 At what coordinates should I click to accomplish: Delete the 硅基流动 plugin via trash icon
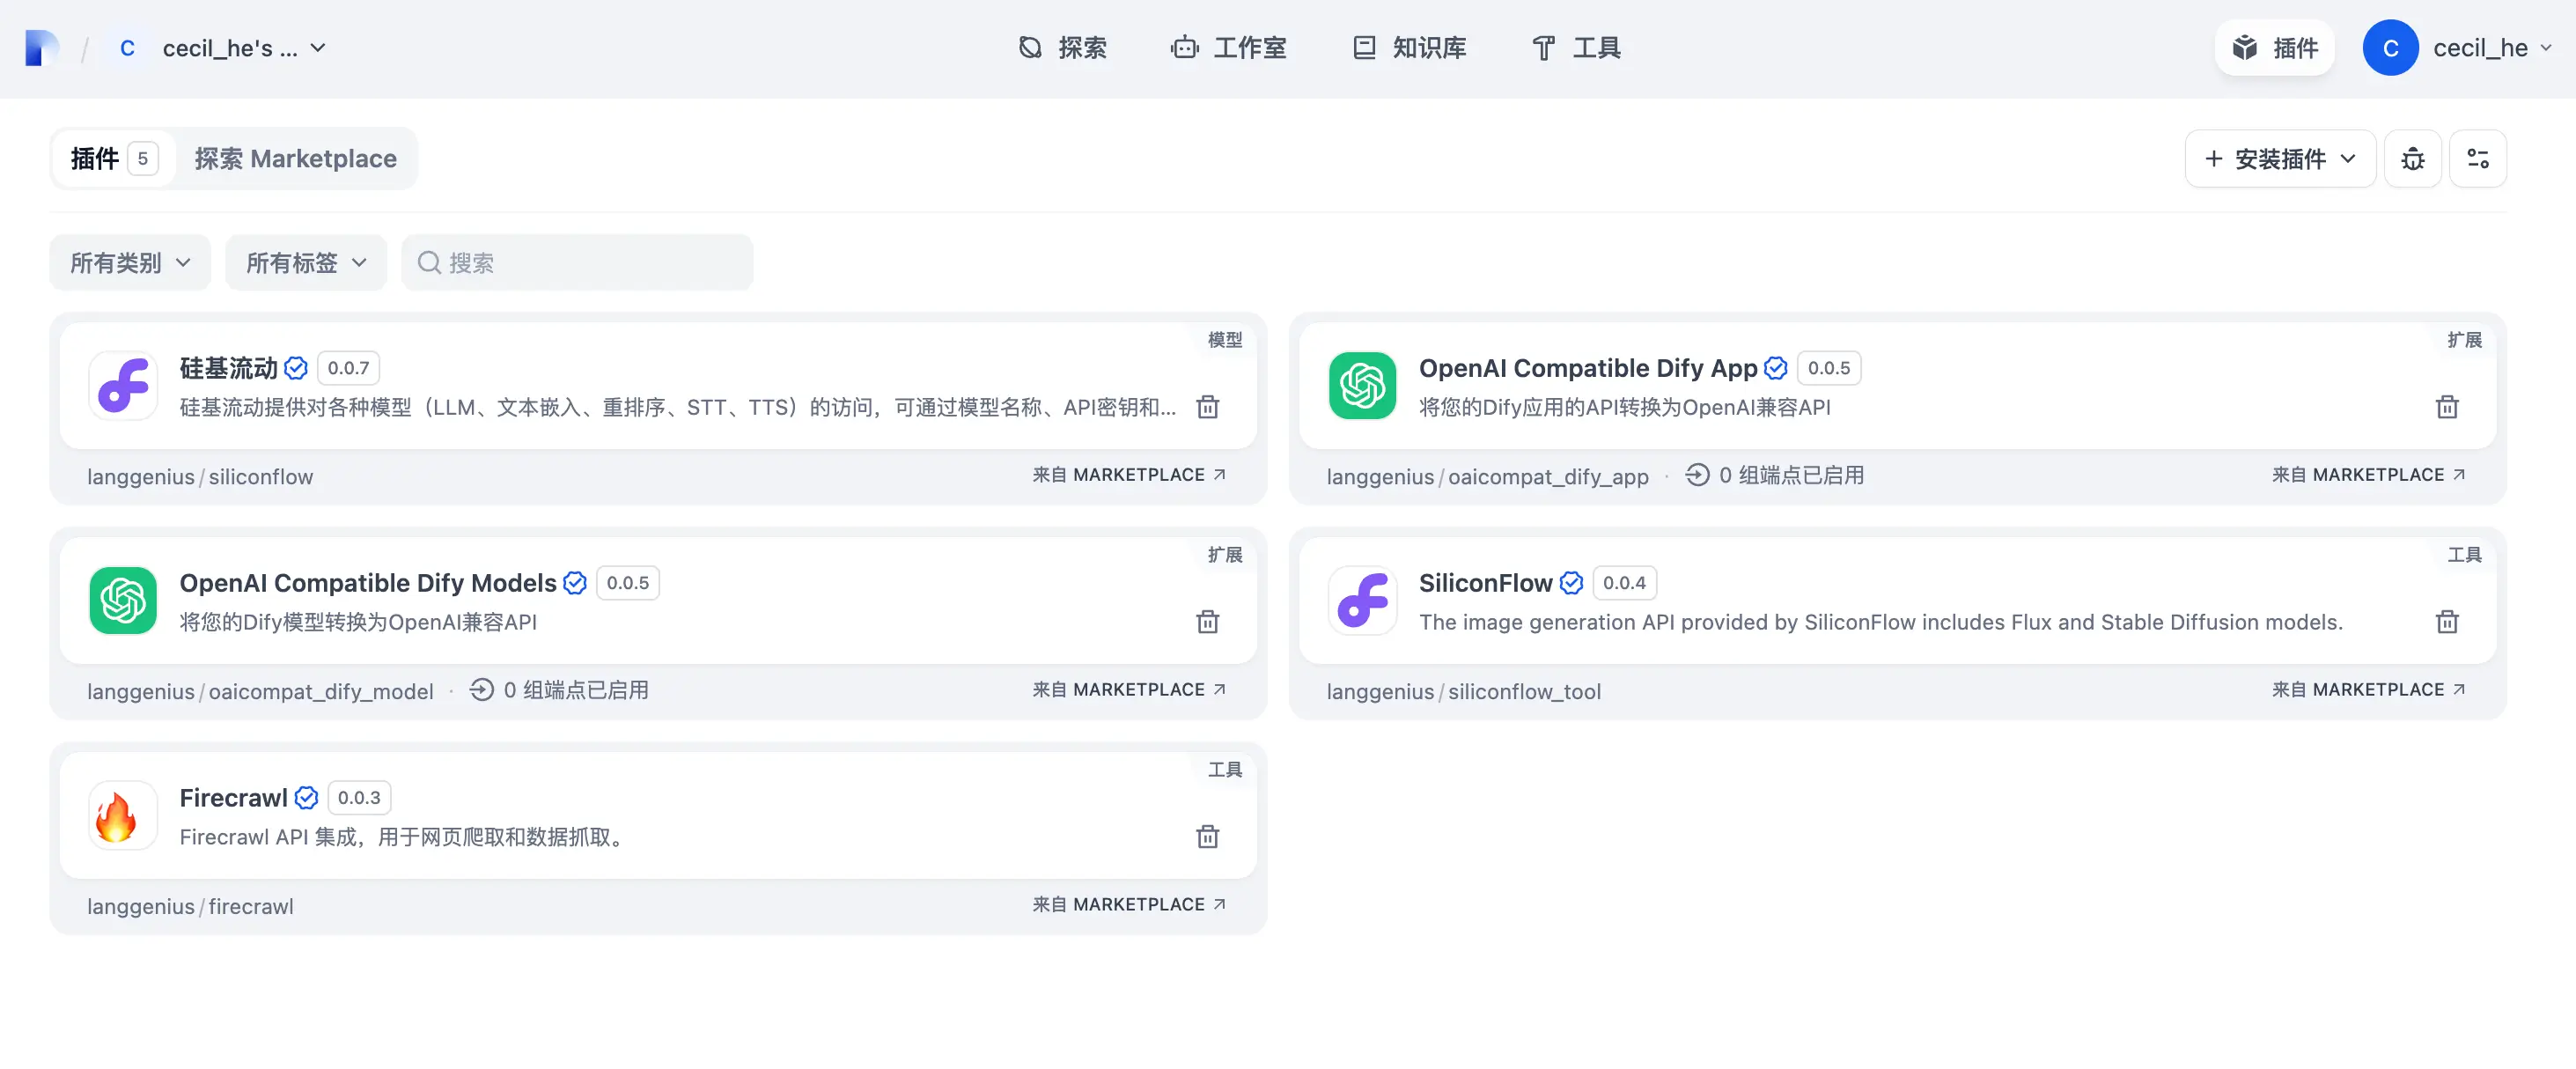[1207, 407]
